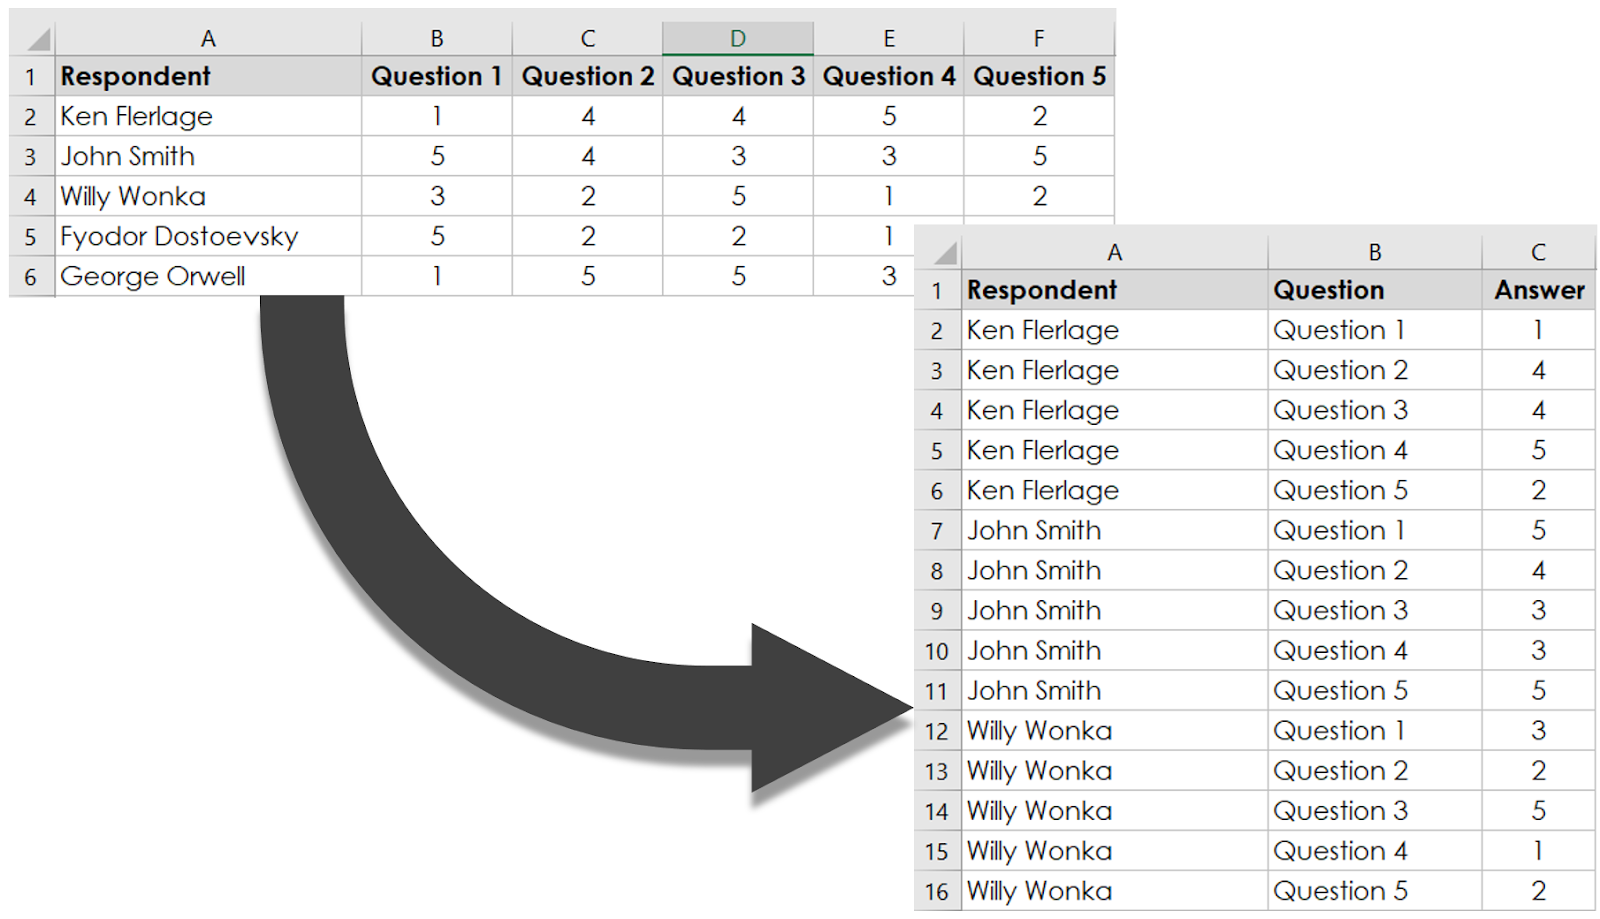Image resolution: width=1600 pixels, height=919 pixels.
Task: Select 'Ken Flerlage' in tall table row 6
Action: (1115, 490)
